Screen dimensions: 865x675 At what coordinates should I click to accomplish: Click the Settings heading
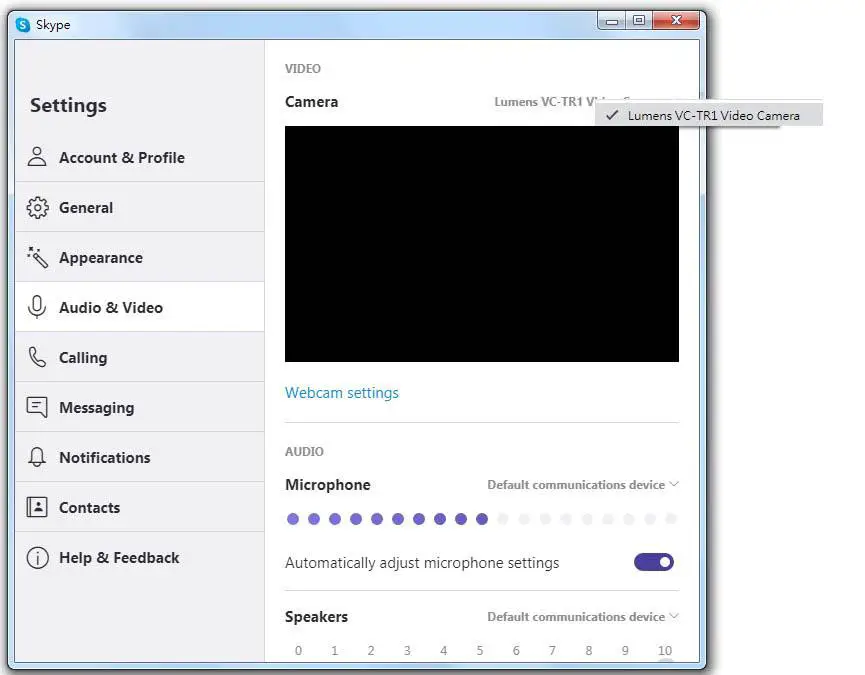(x=67, y=105)
